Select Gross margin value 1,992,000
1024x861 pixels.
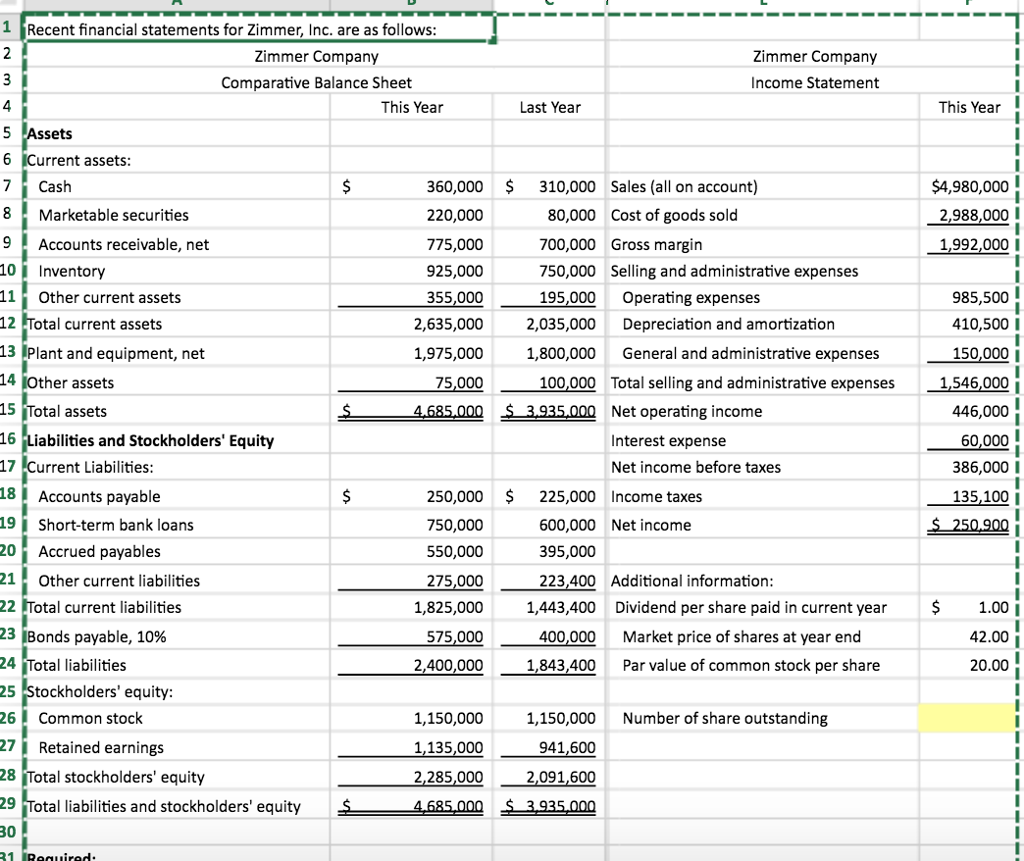coord(974,244)
